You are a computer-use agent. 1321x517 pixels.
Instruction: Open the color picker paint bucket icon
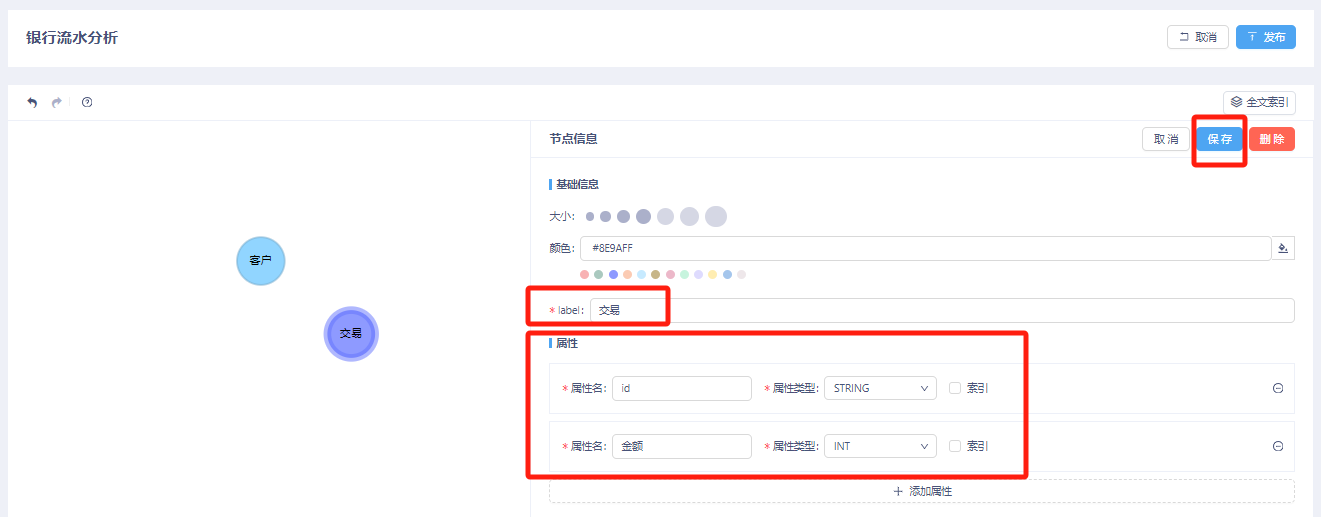(x=1283, y=248)
